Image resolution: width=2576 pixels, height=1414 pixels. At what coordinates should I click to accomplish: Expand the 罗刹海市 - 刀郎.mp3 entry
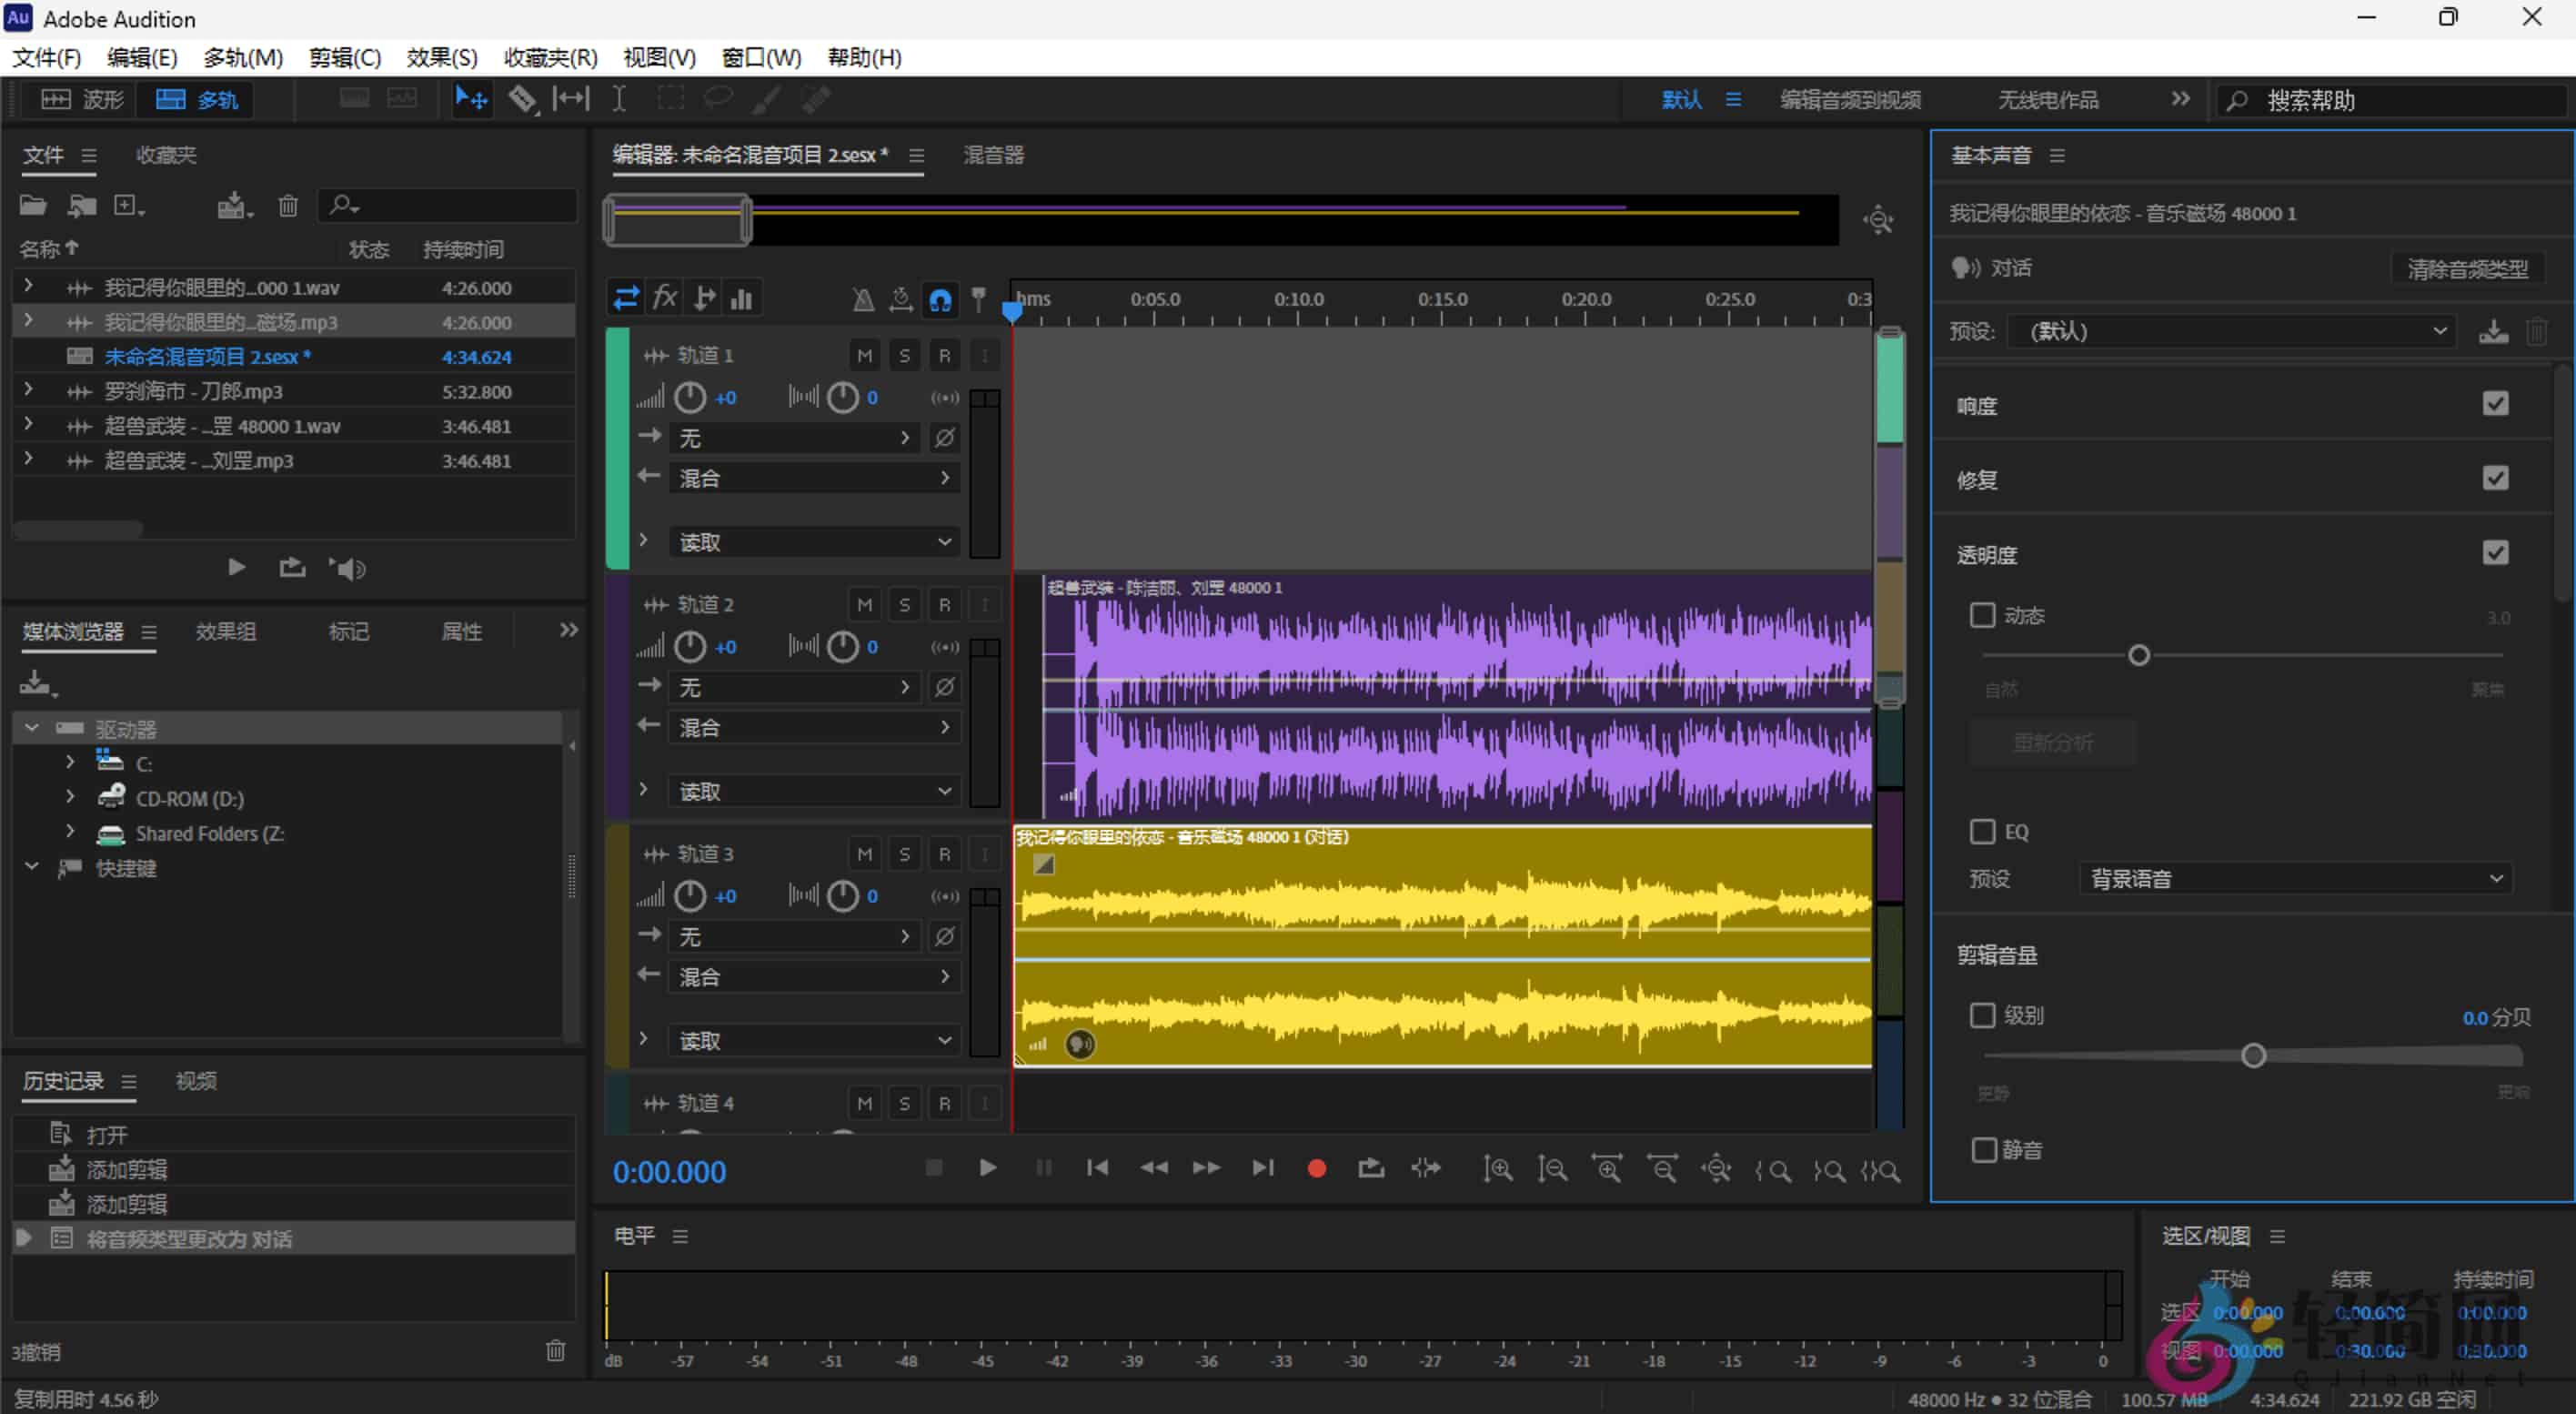[27, 390]
